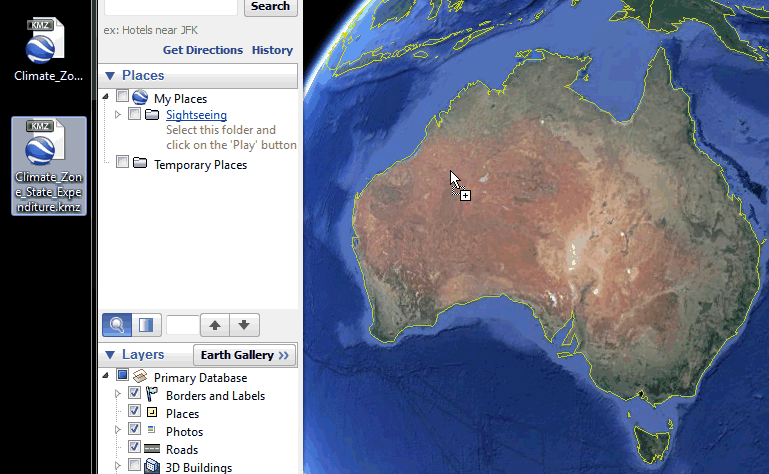Collapse the Places panel header triangle
The height and width of the screenshot is (474, 769).
click(x=110, y=76)
